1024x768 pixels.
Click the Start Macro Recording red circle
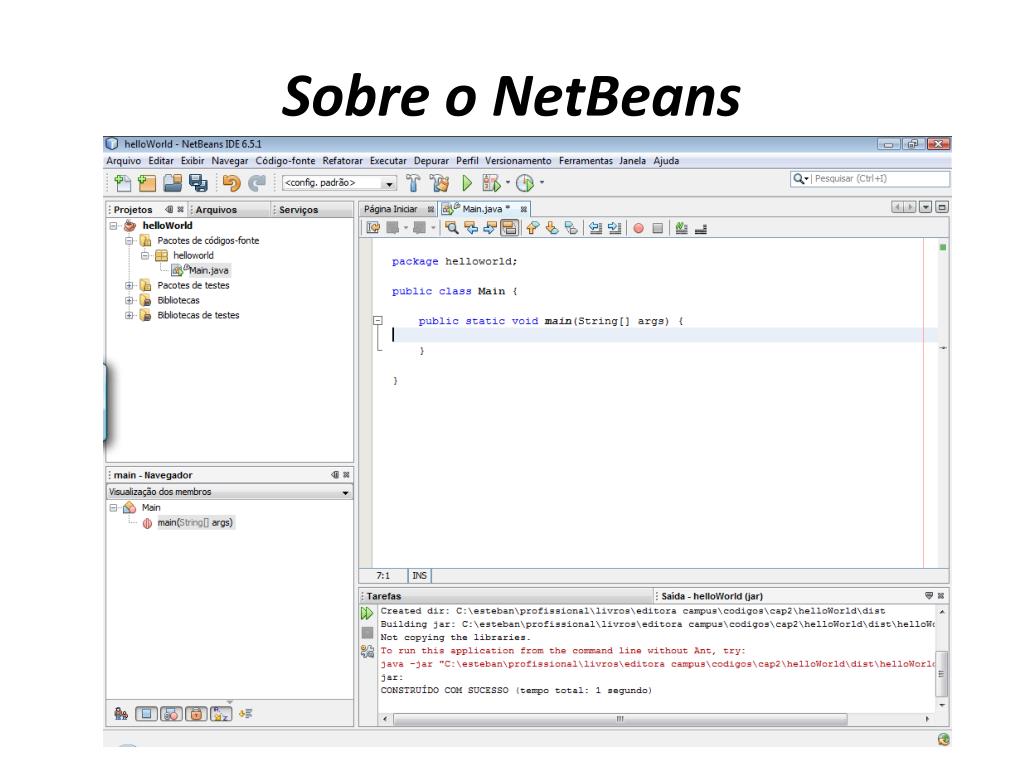click(639, 228)
